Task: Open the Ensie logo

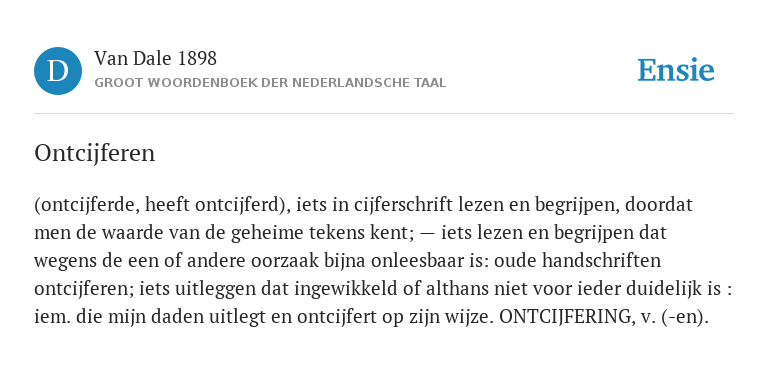Action: click(x=676, y=70)
